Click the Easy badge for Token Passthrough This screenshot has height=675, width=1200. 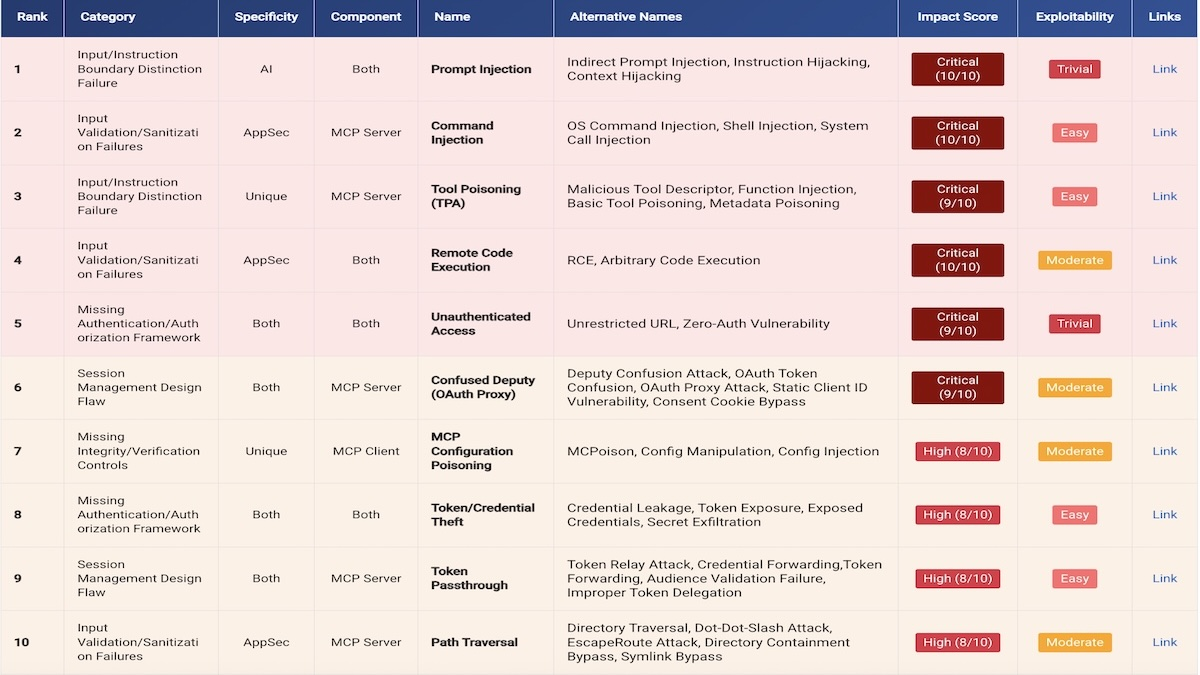(1074, 578)
